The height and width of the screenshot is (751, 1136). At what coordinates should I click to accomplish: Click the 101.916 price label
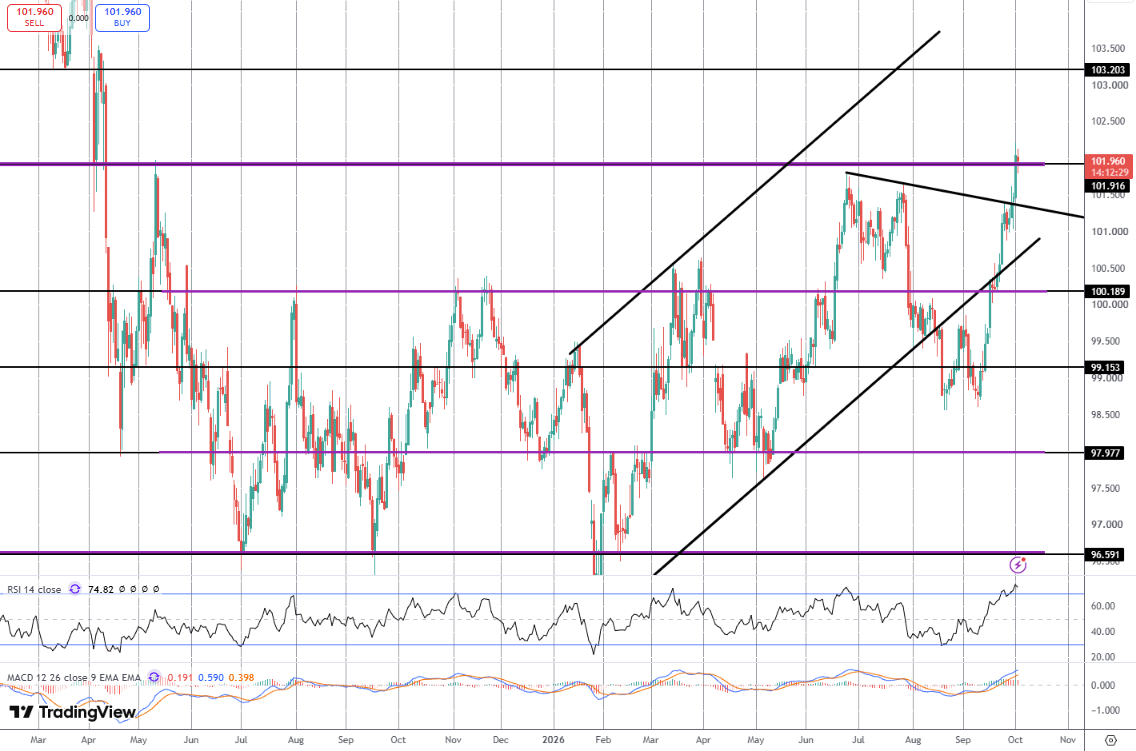tap(1108, 186)
